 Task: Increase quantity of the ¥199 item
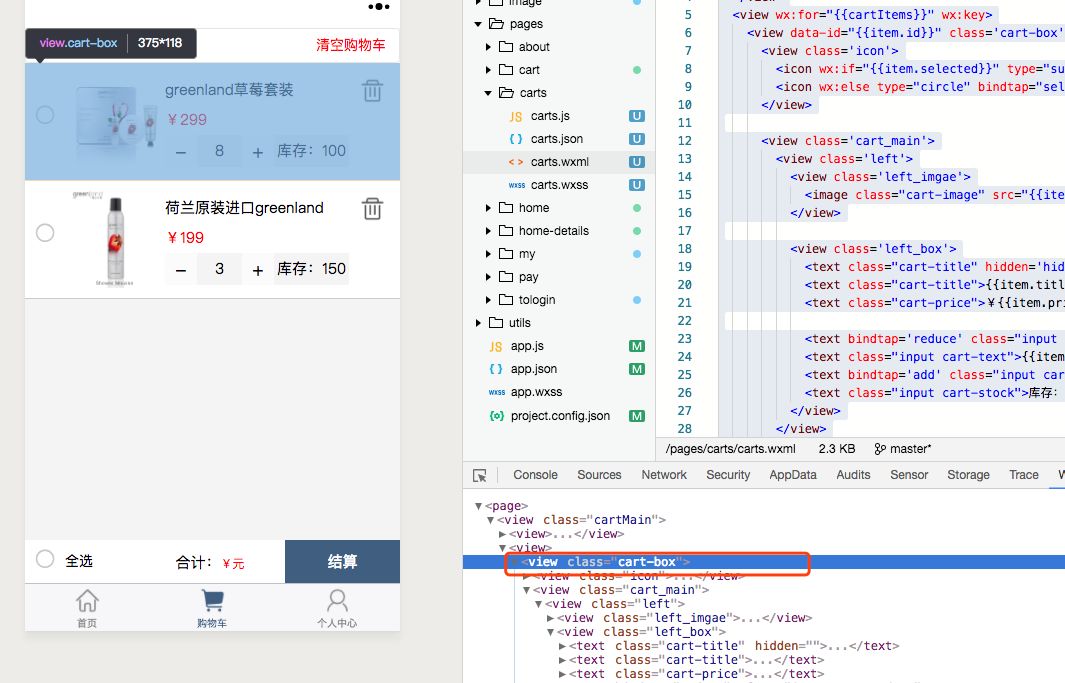click(257, 270)
